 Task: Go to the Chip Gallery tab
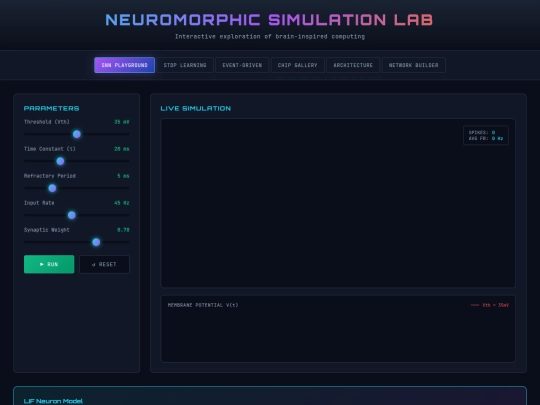click(298, 65)
